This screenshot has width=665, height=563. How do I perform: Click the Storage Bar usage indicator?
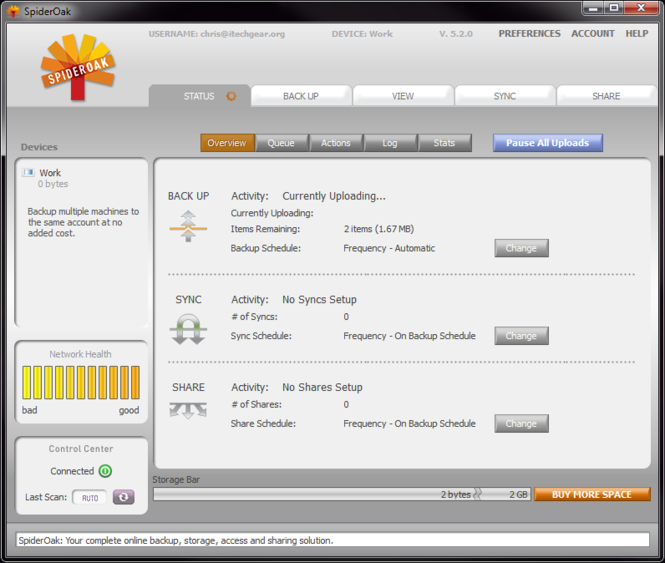(x=342, y=494)
